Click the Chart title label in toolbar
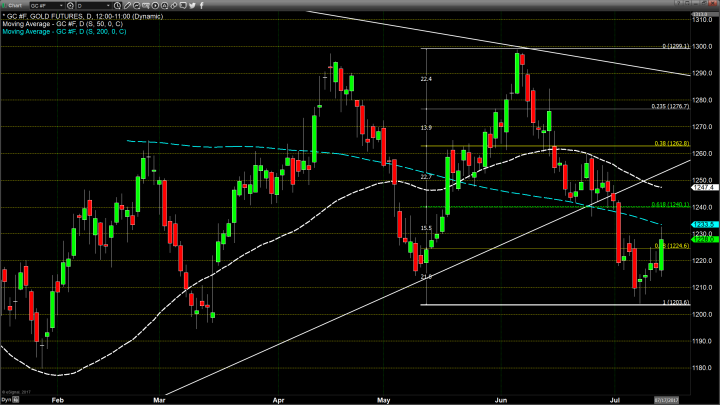Screen dimensions: 720x405 [14, 6]
